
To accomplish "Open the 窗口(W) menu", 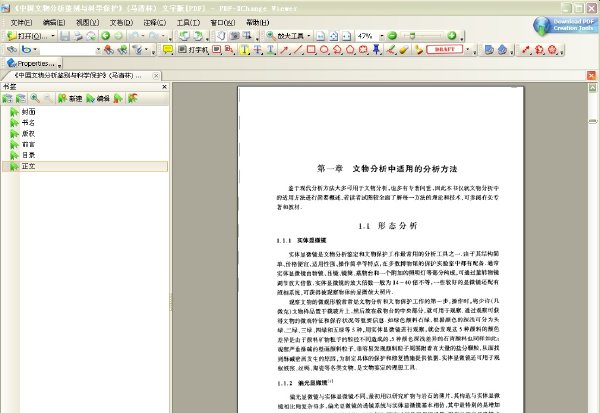I will [223, 23].
